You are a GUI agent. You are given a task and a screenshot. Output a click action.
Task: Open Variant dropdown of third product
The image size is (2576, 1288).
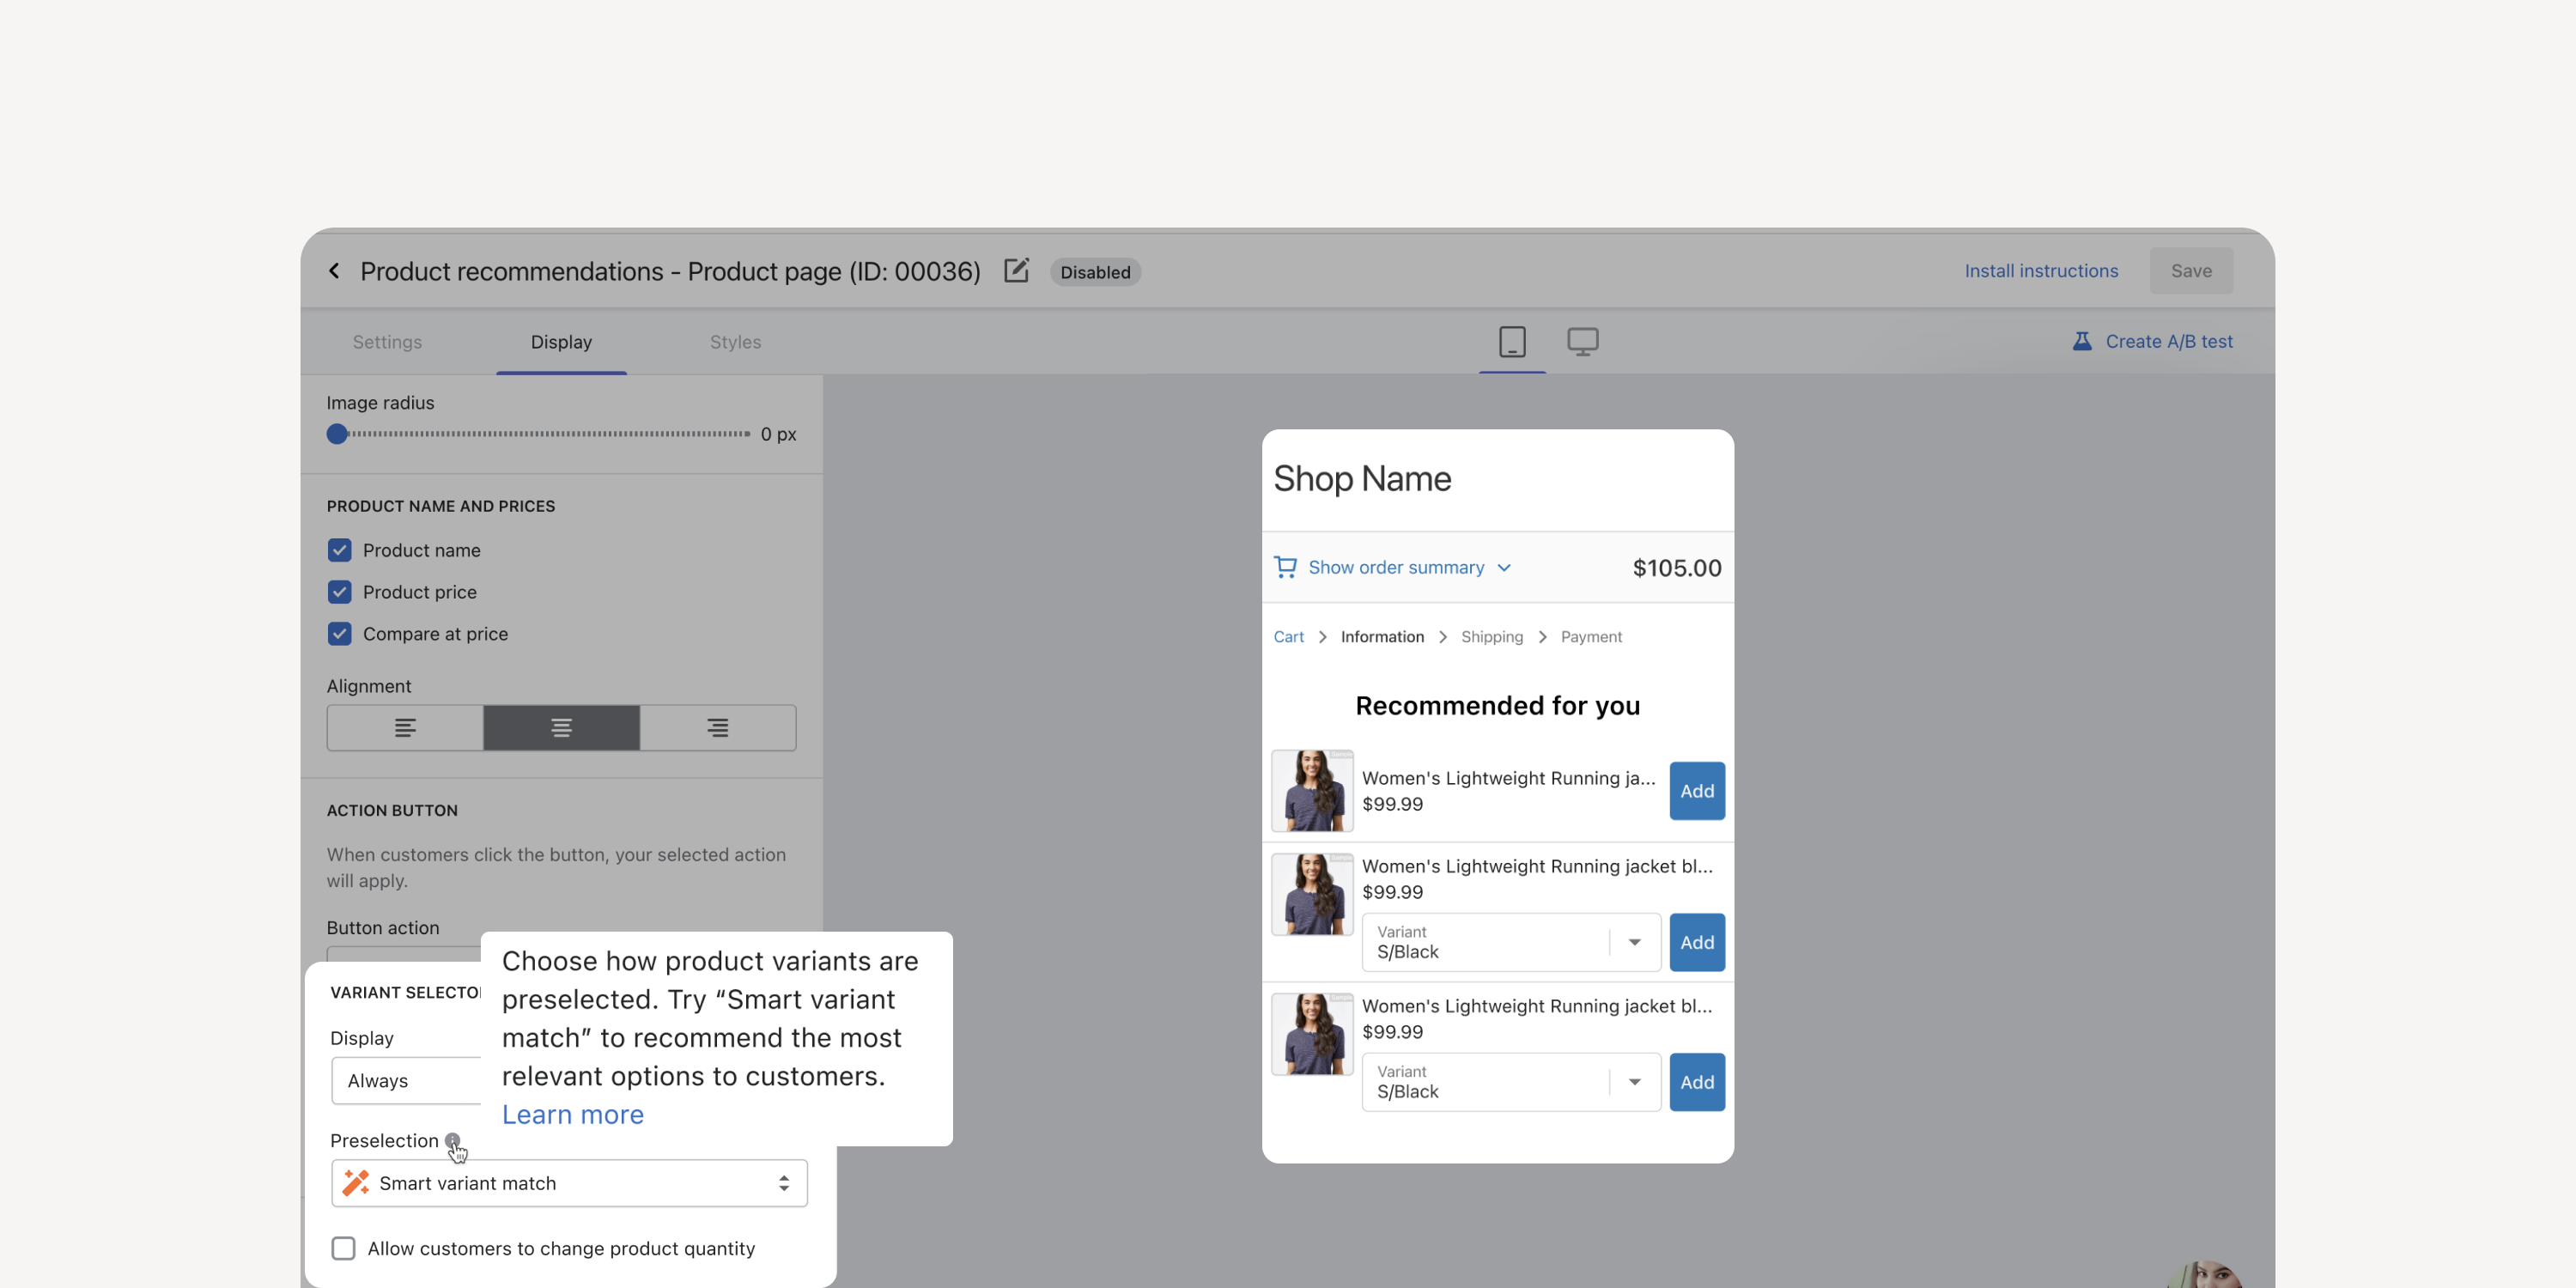(1511, 1082)
